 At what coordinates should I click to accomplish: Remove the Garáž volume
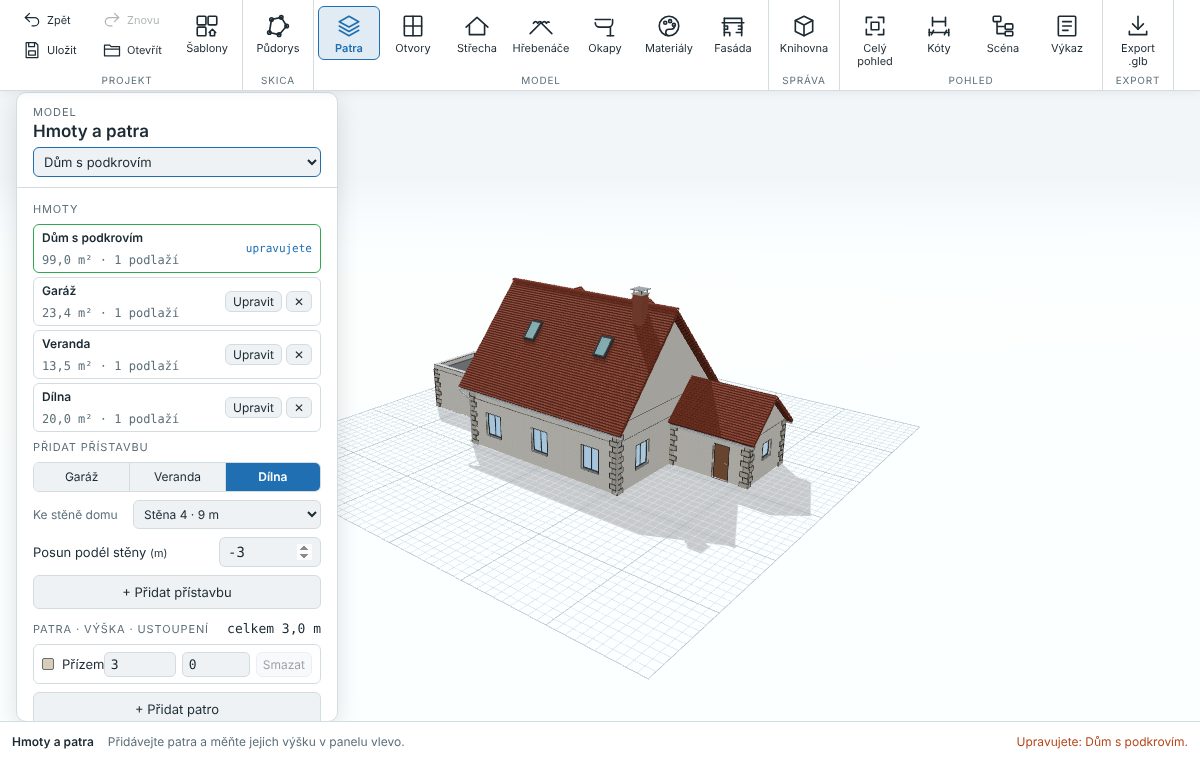tap(299, 301)
